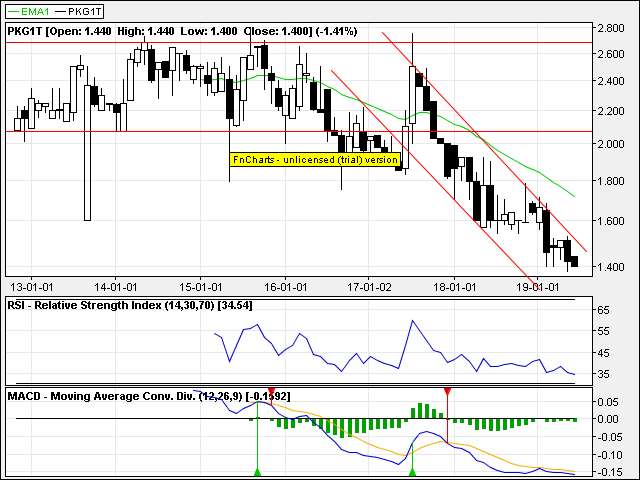
Task: Click the 19-01-01 date axis label
Action: (537, 287)
